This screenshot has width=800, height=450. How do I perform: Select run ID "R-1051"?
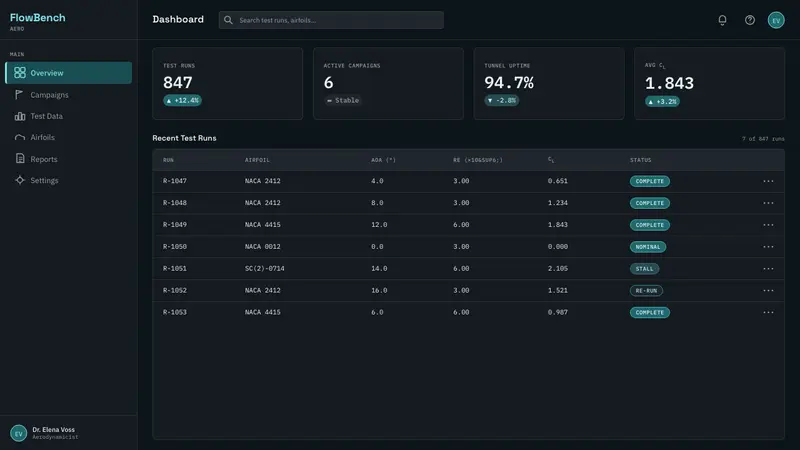[x=175, y=269]
